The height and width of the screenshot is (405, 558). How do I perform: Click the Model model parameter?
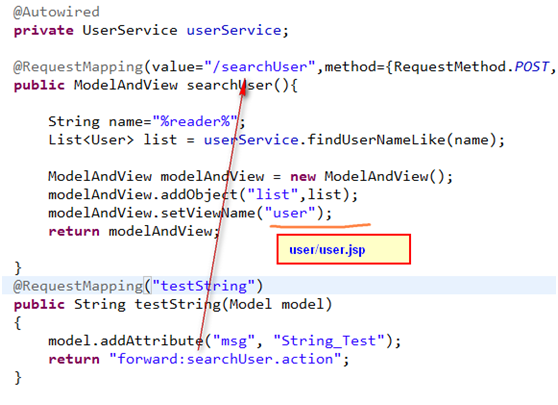click(x=276, y=305)
